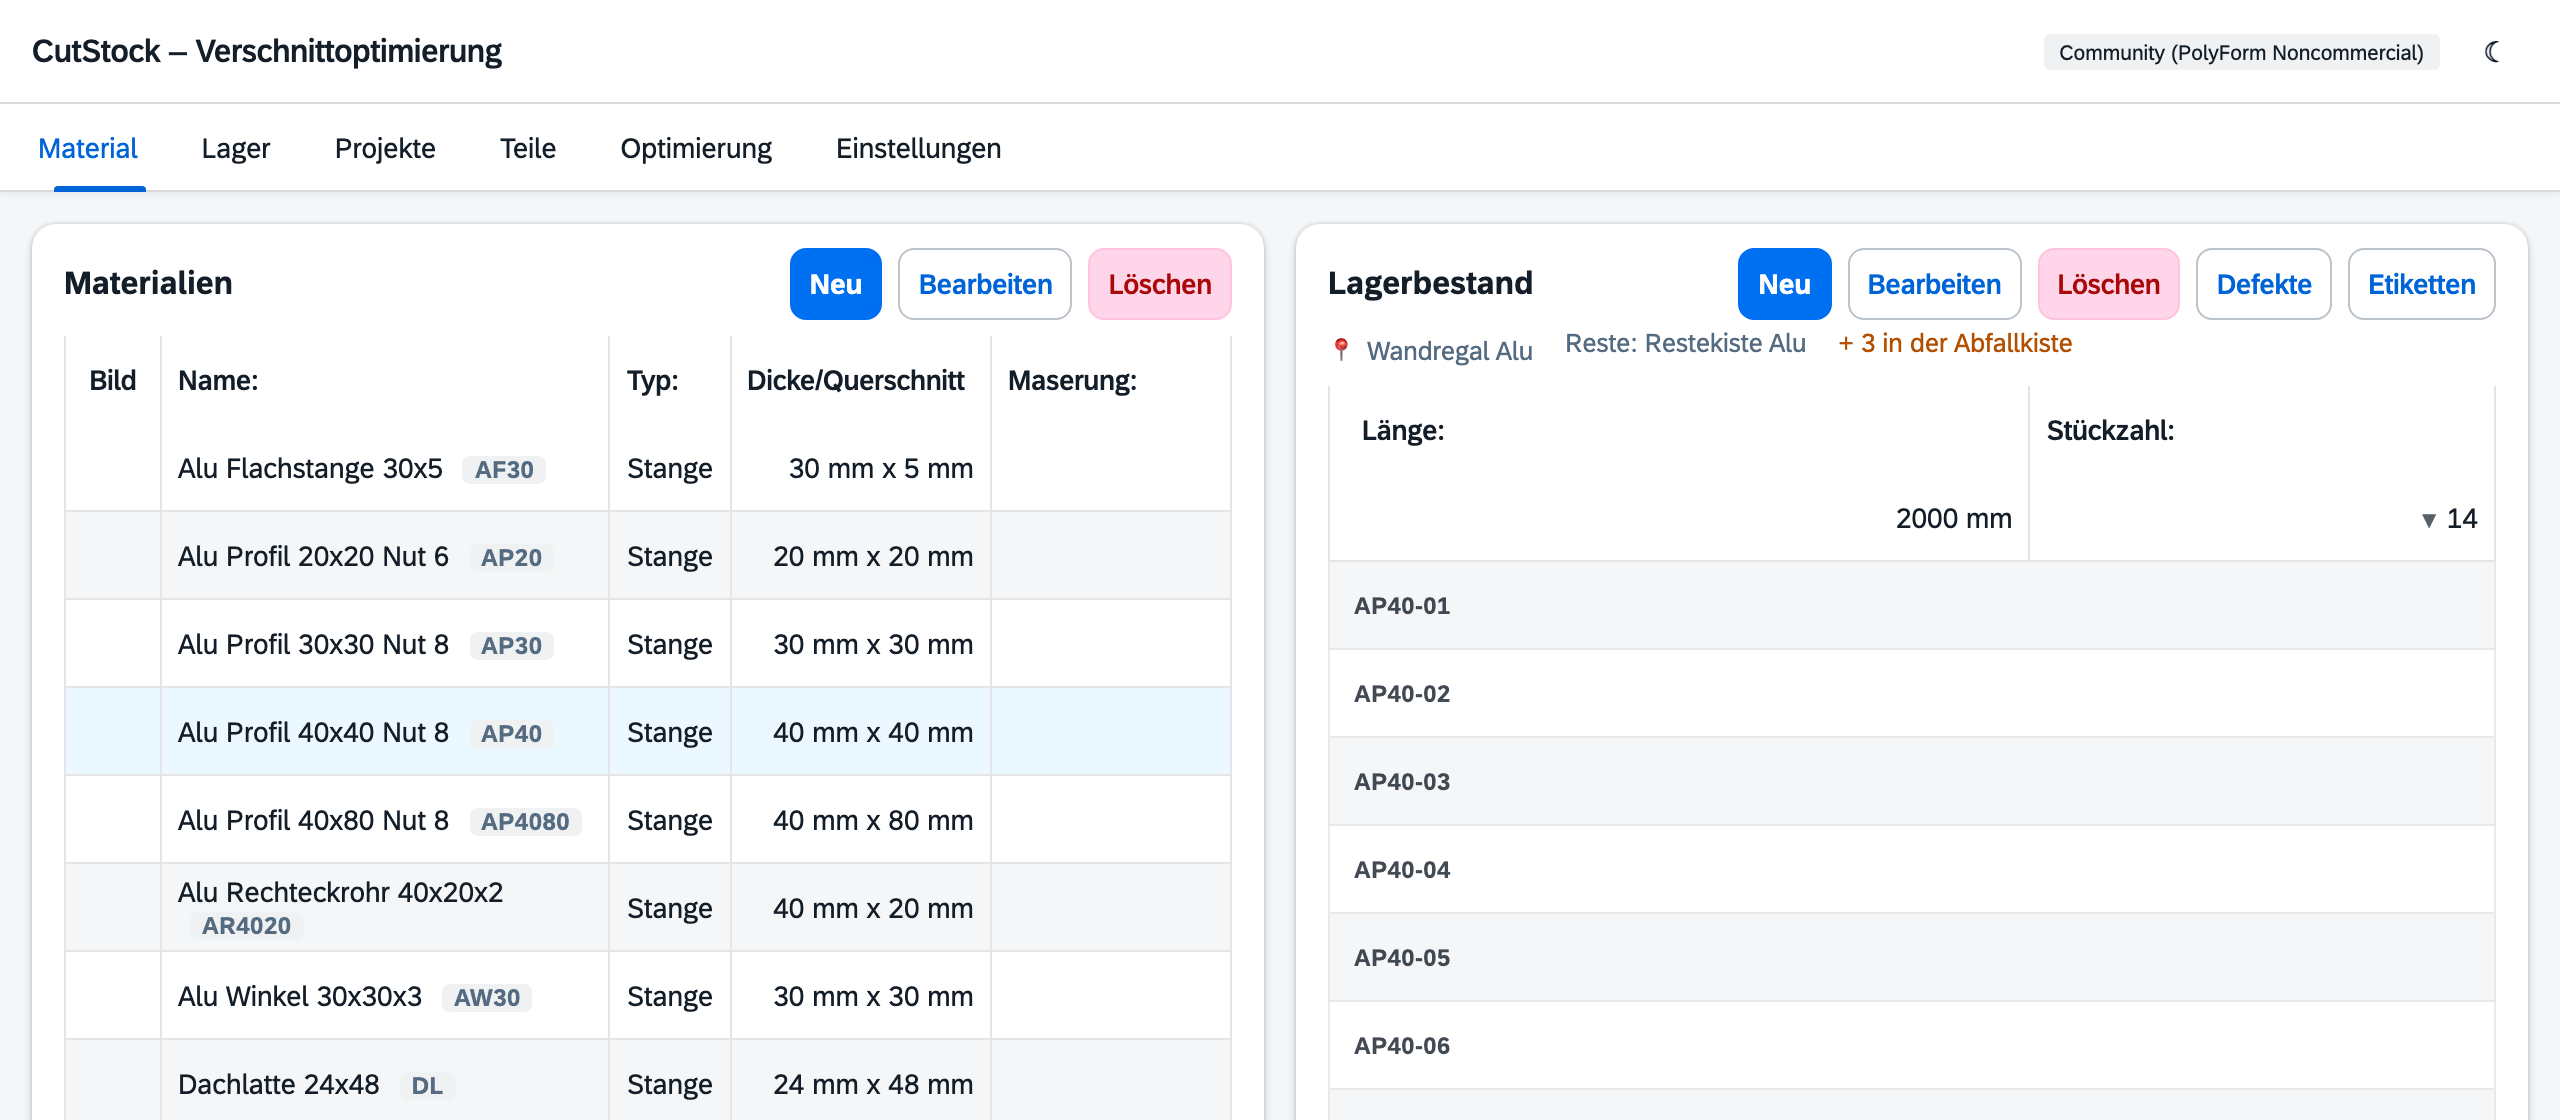Image resolution: width=2560 pixels, height=1120 pixels.
Task: Click the Wandregal Alu location label
Action: click(x=1449, y=351)
